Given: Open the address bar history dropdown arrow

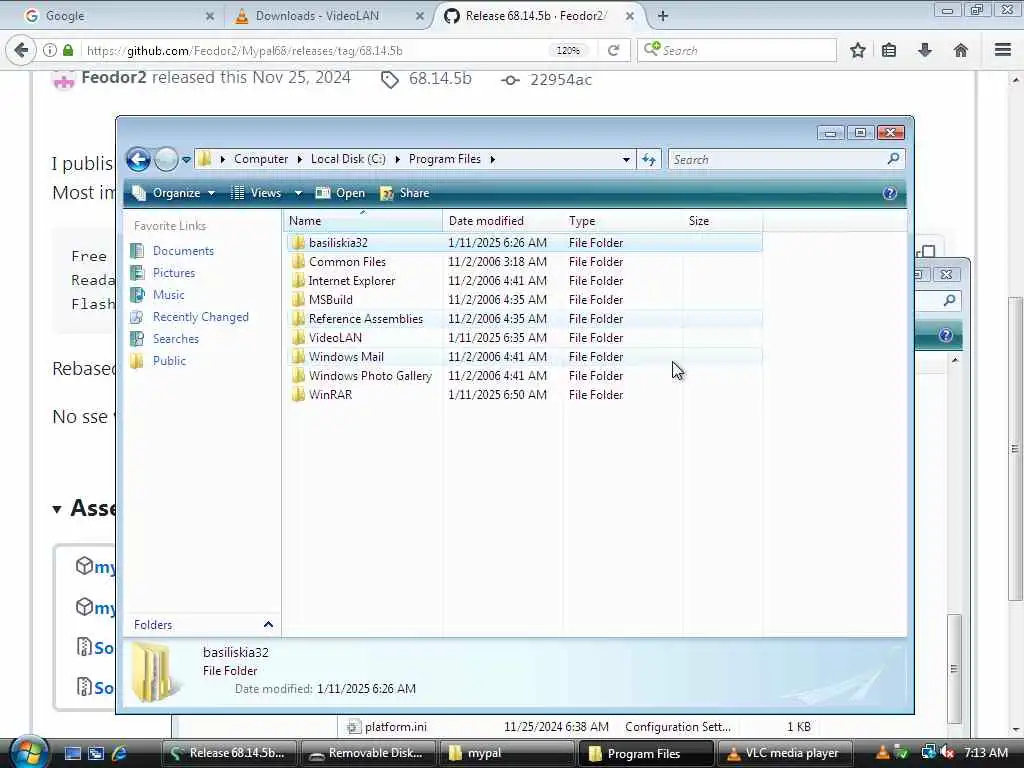Looking at the screenshot, I should [x=626, y=159].
